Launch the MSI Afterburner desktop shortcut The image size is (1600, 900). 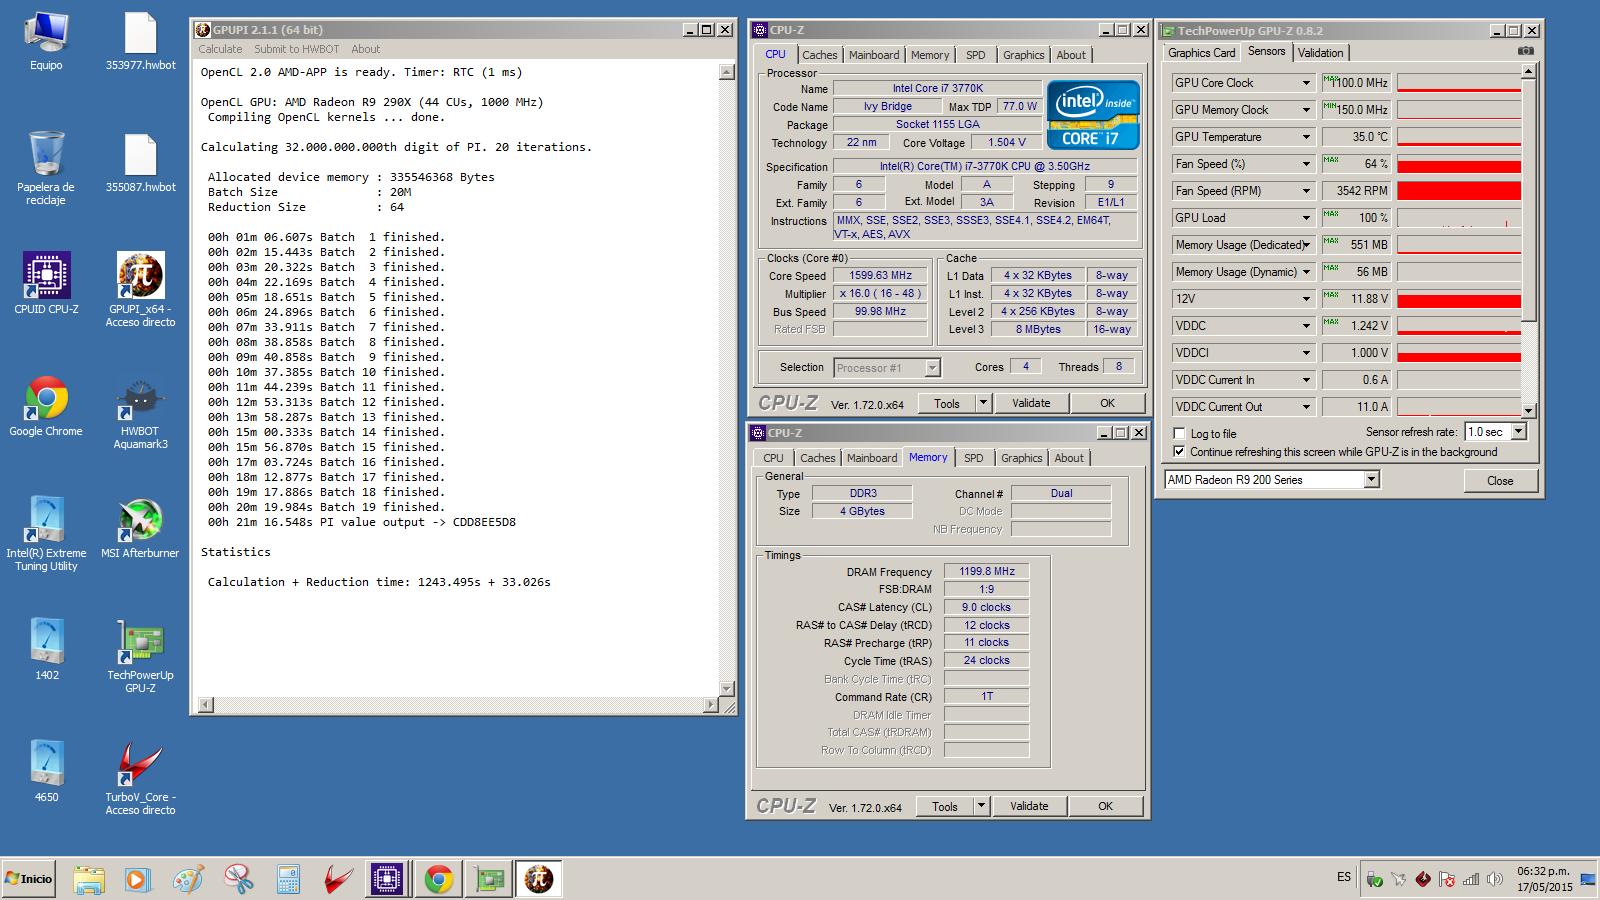(x=140, y=529)
